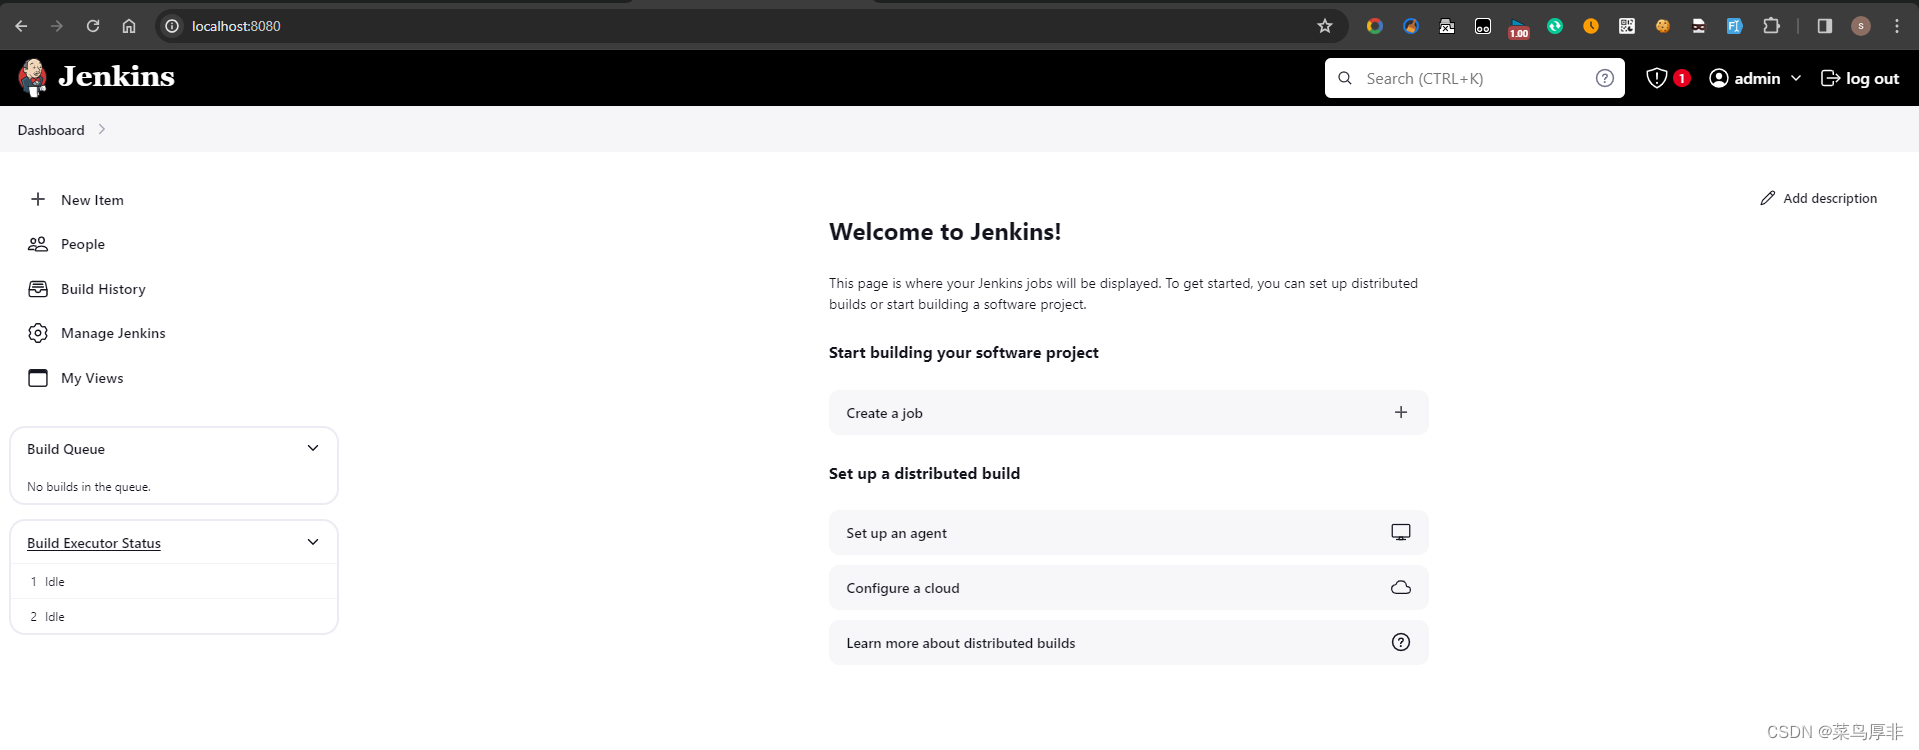
Task: Click the broom cleaner extension icon
Action: [1411, 26]
